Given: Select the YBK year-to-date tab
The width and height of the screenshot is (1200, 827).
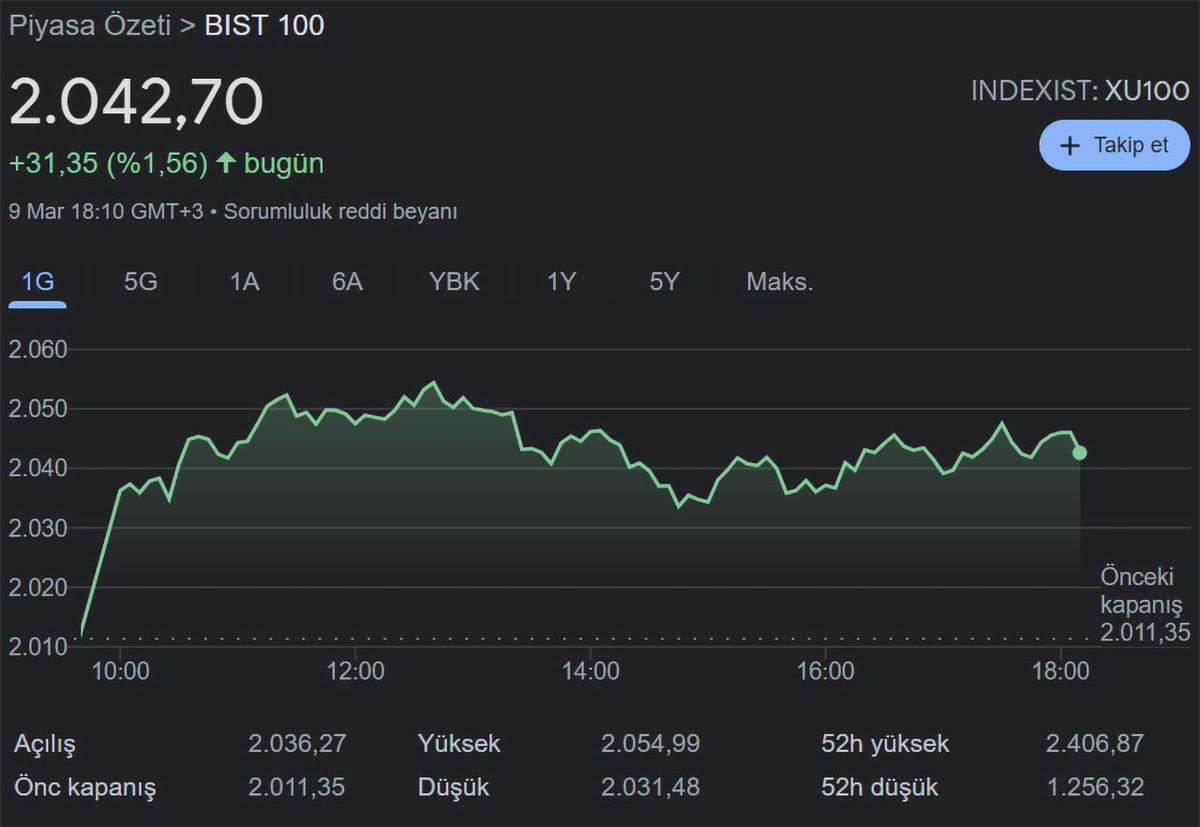Looking at the screenshot, I should (454, 282).
